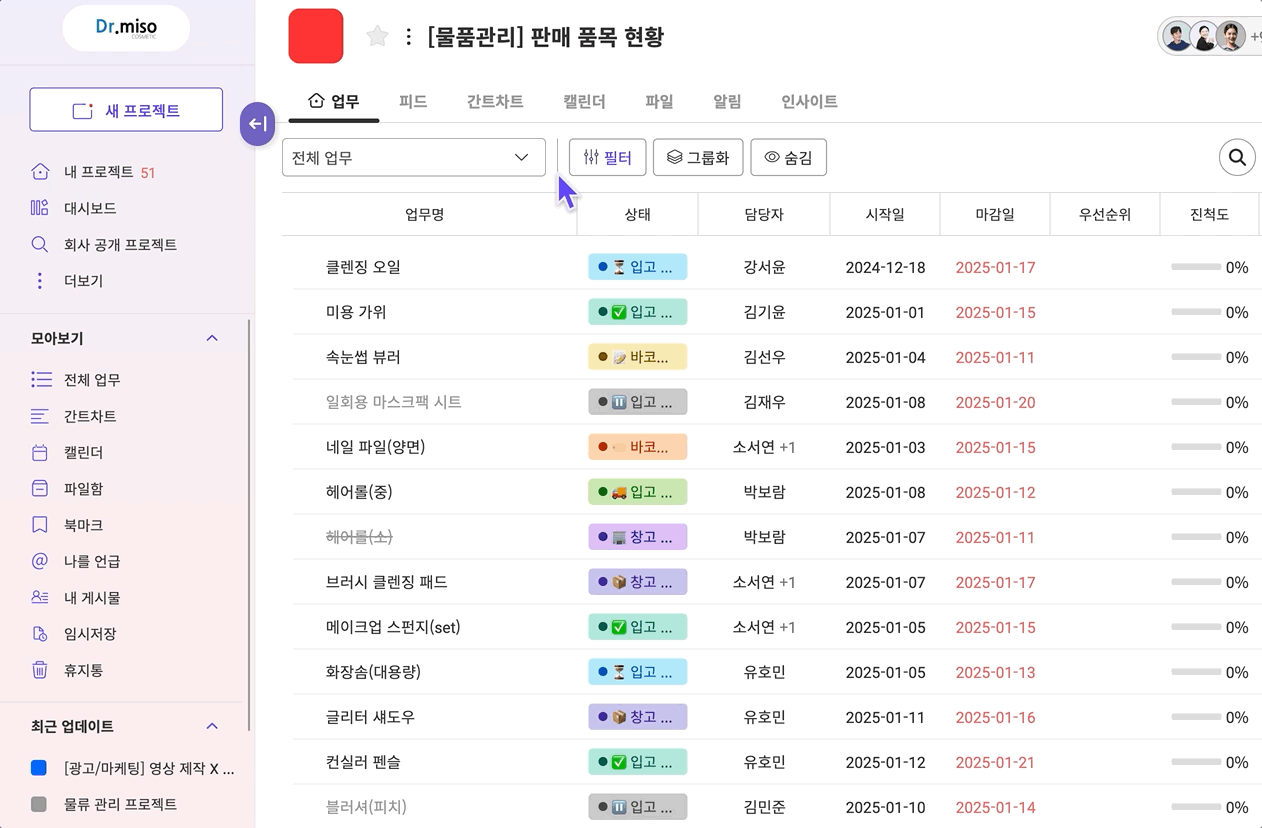Open the project three-dot menu

click(x=408, y=37)
